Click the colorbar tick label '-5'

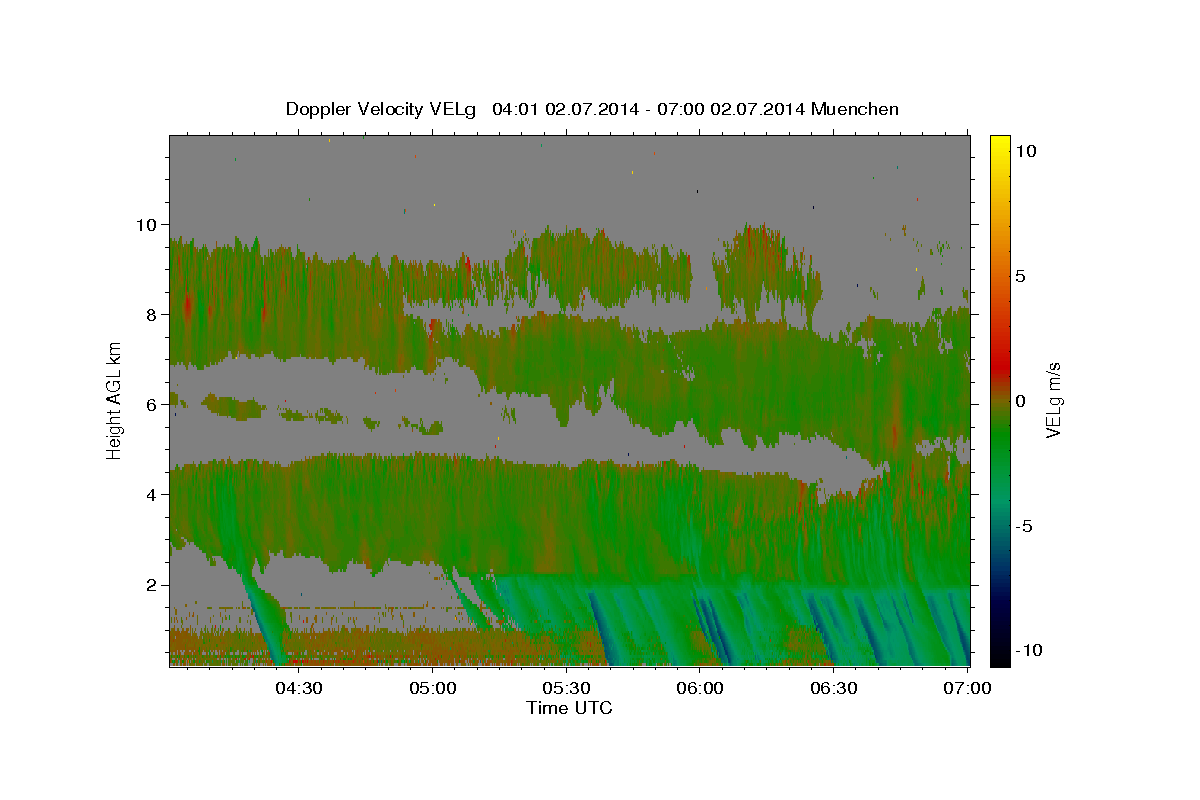click(x=1024, y=526)
